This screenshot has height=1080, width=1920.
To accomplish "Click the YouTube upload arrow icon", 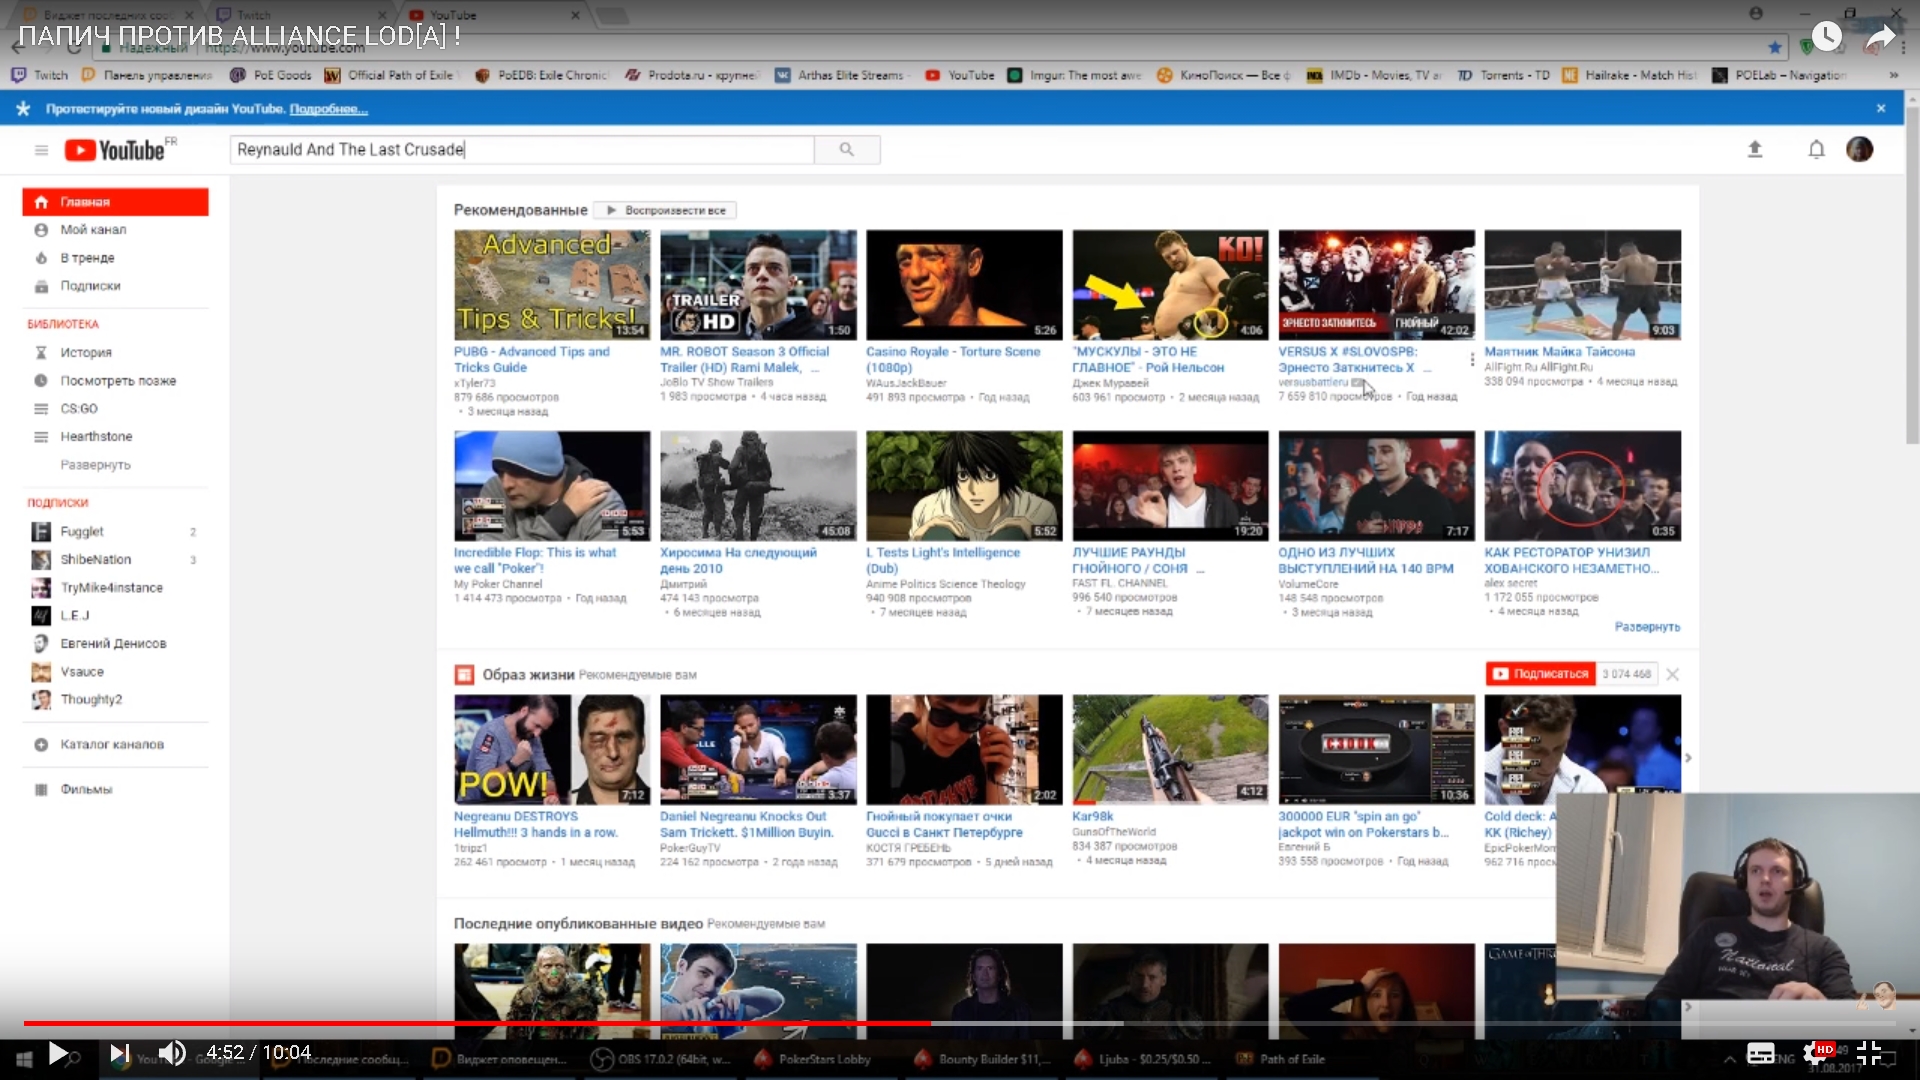I will tap(1754, 150).
